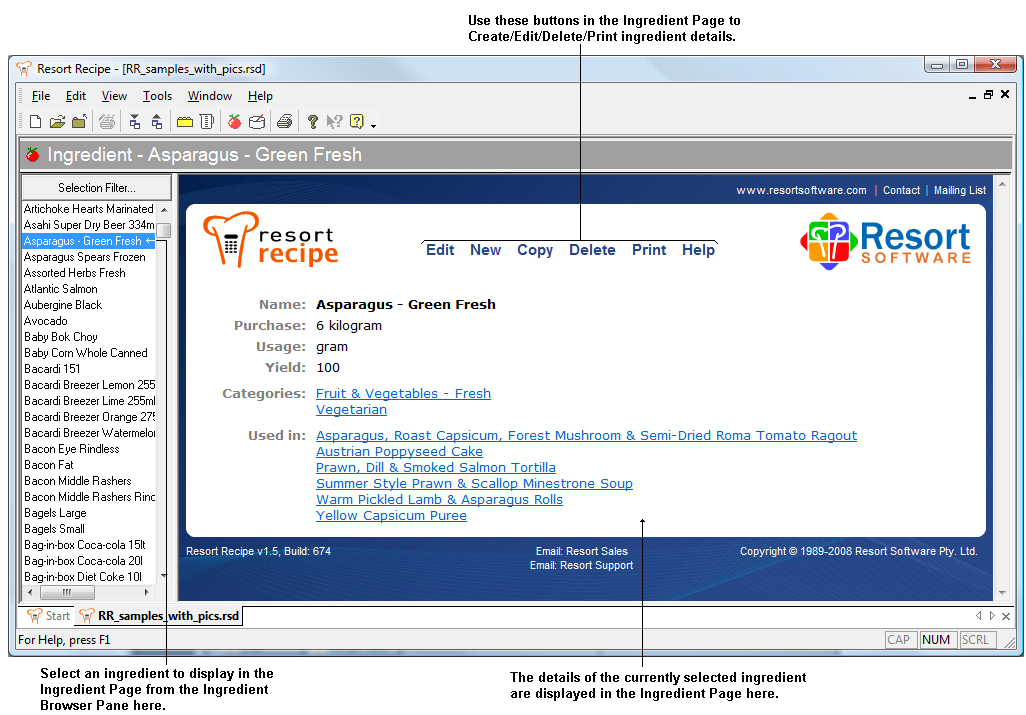
Task: Click the New ingredient link
Action: pos(486,250)
